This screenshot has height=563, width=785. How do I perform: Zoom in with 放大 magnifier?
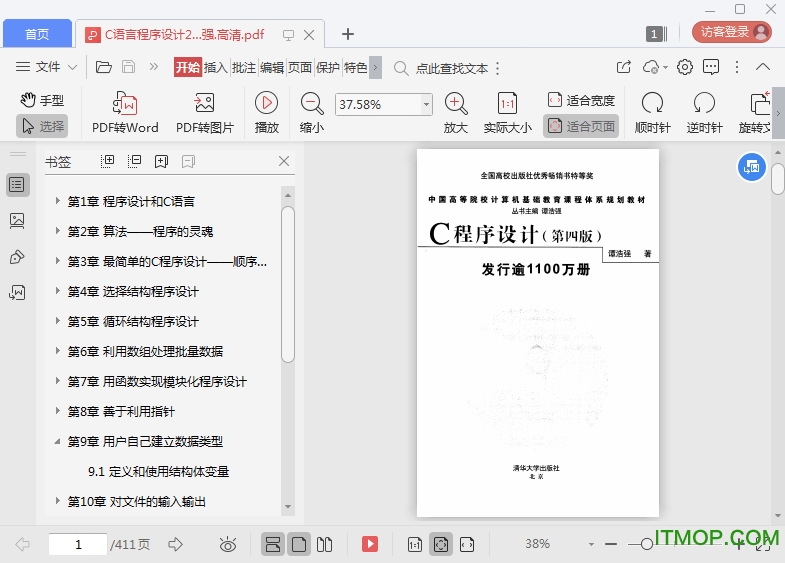[456, 113]
